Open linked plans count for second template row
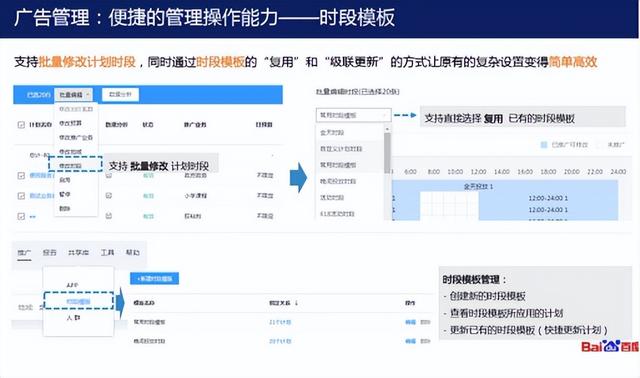This screenshot has width=640, height=378. tap(280, 341)
